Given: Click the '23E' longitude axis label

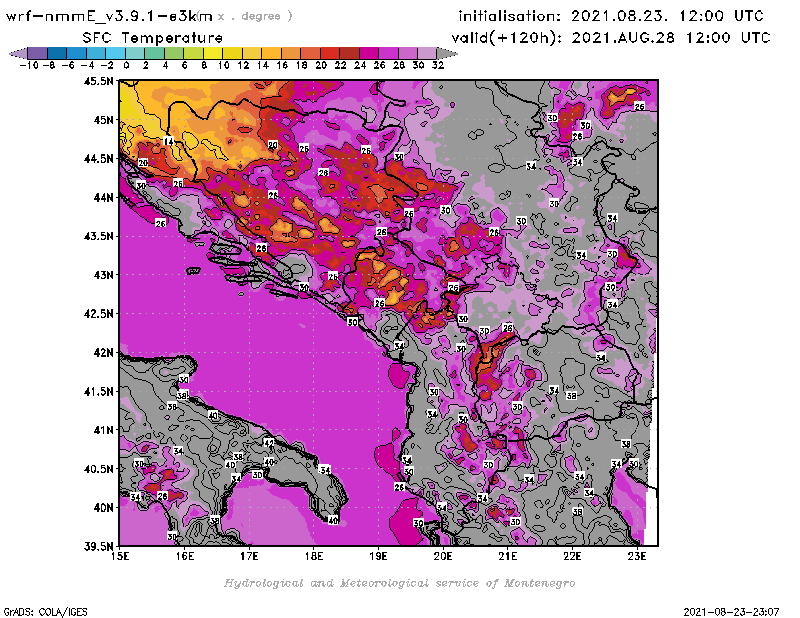Looking at the screenshot, I should click(637, 556).
